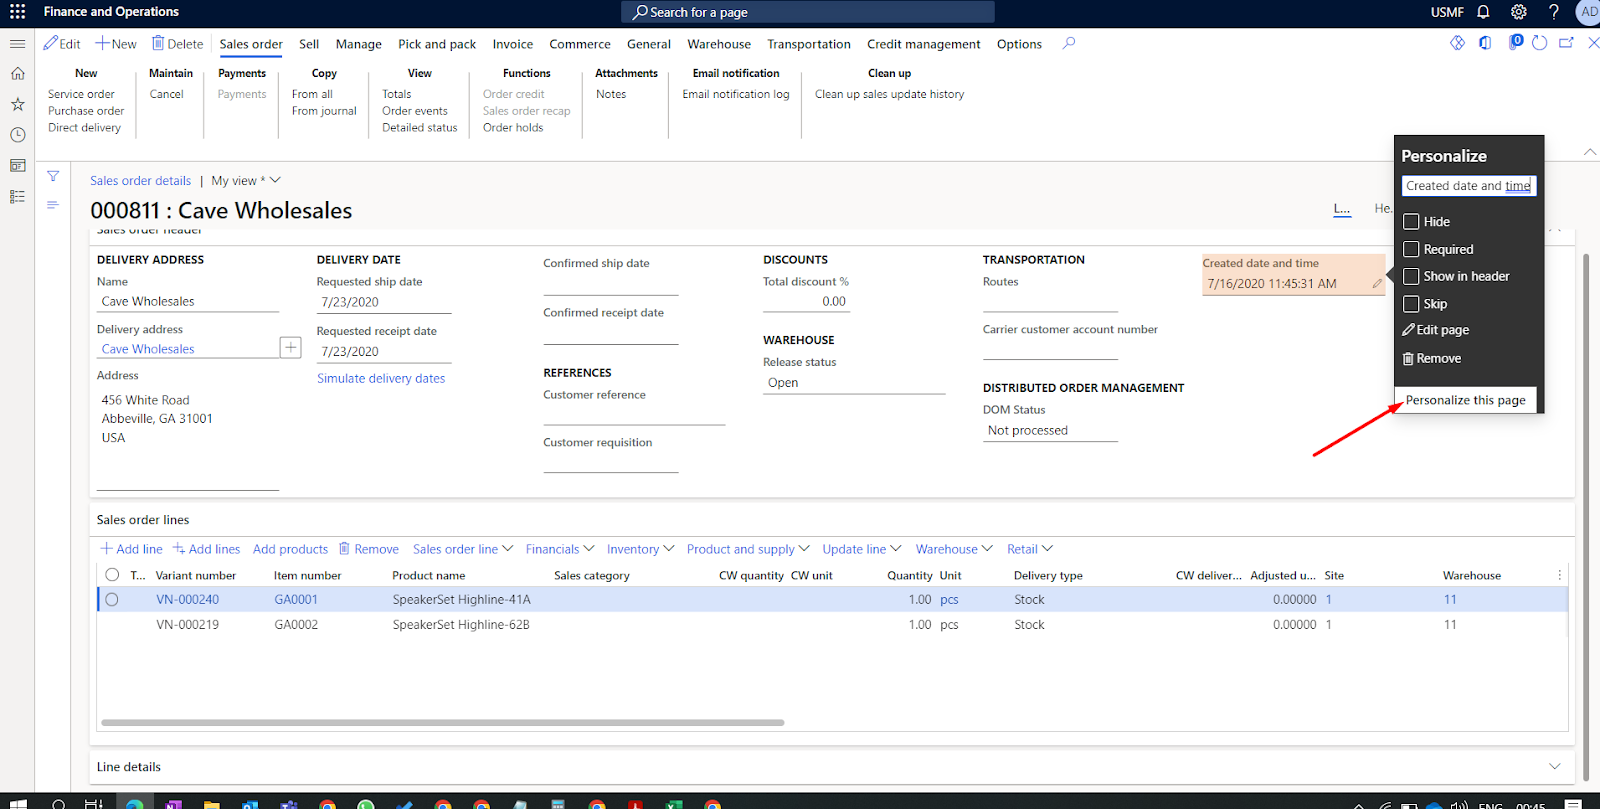Viewport: 1600px width, 809px height.
Task: Open the Retail dropdown
Action: pyautogui.click(x=1030, y=549)
